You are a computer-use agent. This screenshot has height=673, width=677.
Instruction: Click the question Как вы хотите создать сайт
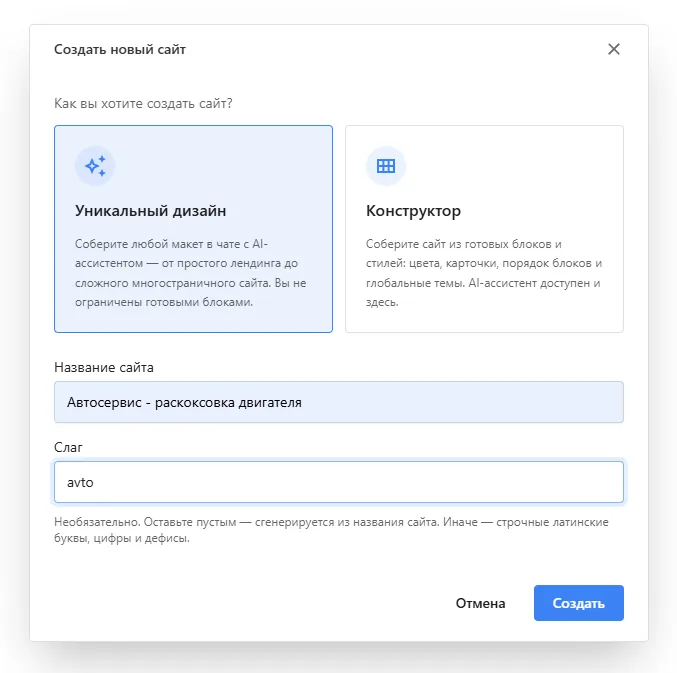click(x=143, y=104)
